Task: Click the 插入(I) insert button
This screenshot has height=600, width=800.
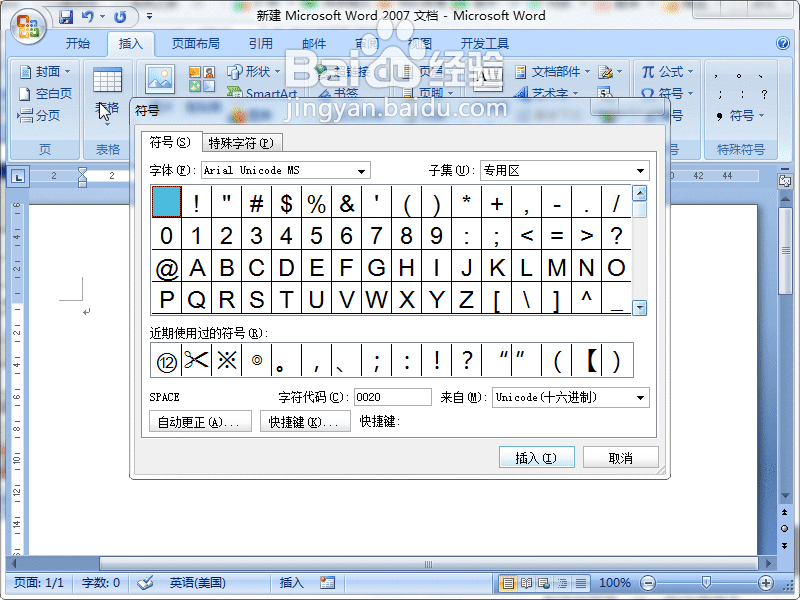Action: [536, 458]
